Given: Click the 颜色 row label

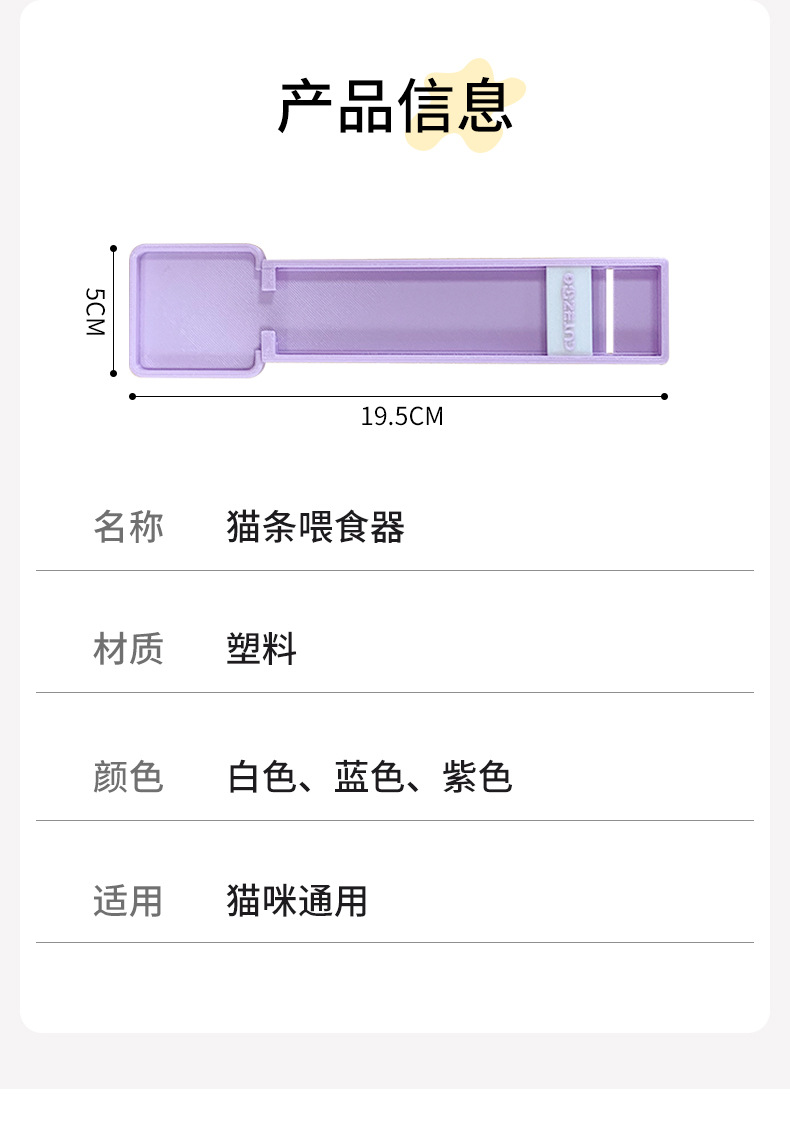Looking at the screenshot, I should [128, 776].
